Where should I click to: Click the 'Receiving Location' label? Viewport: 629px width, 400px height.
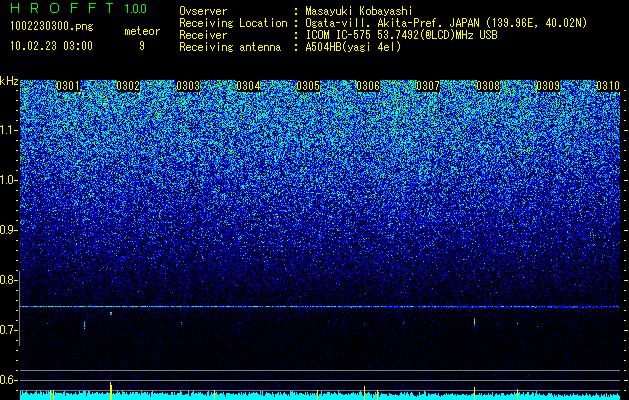(233, 23)
